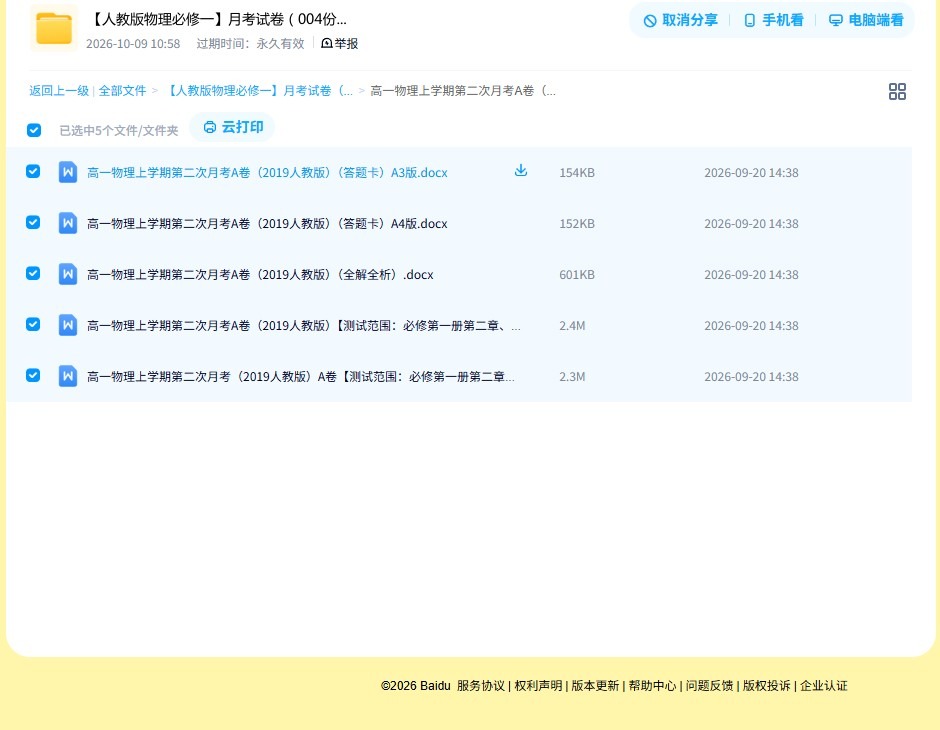
Task: Click the 取消分享 button
Action: click(680, 20)
